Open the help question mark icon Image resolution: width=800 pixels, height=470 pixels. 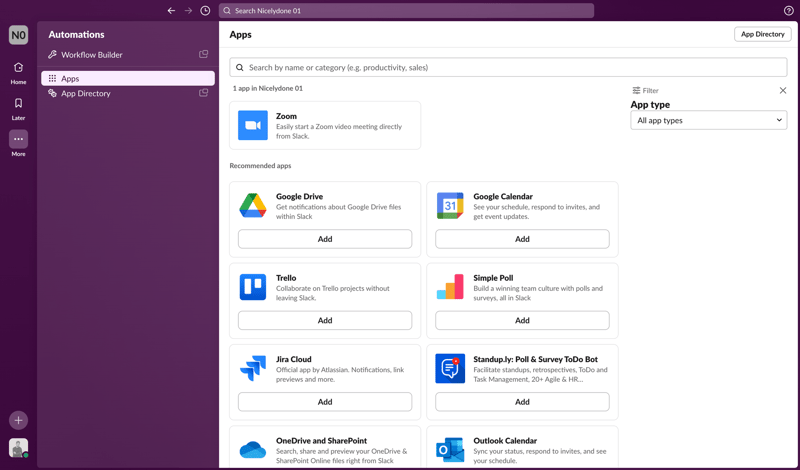click(788, 11)
